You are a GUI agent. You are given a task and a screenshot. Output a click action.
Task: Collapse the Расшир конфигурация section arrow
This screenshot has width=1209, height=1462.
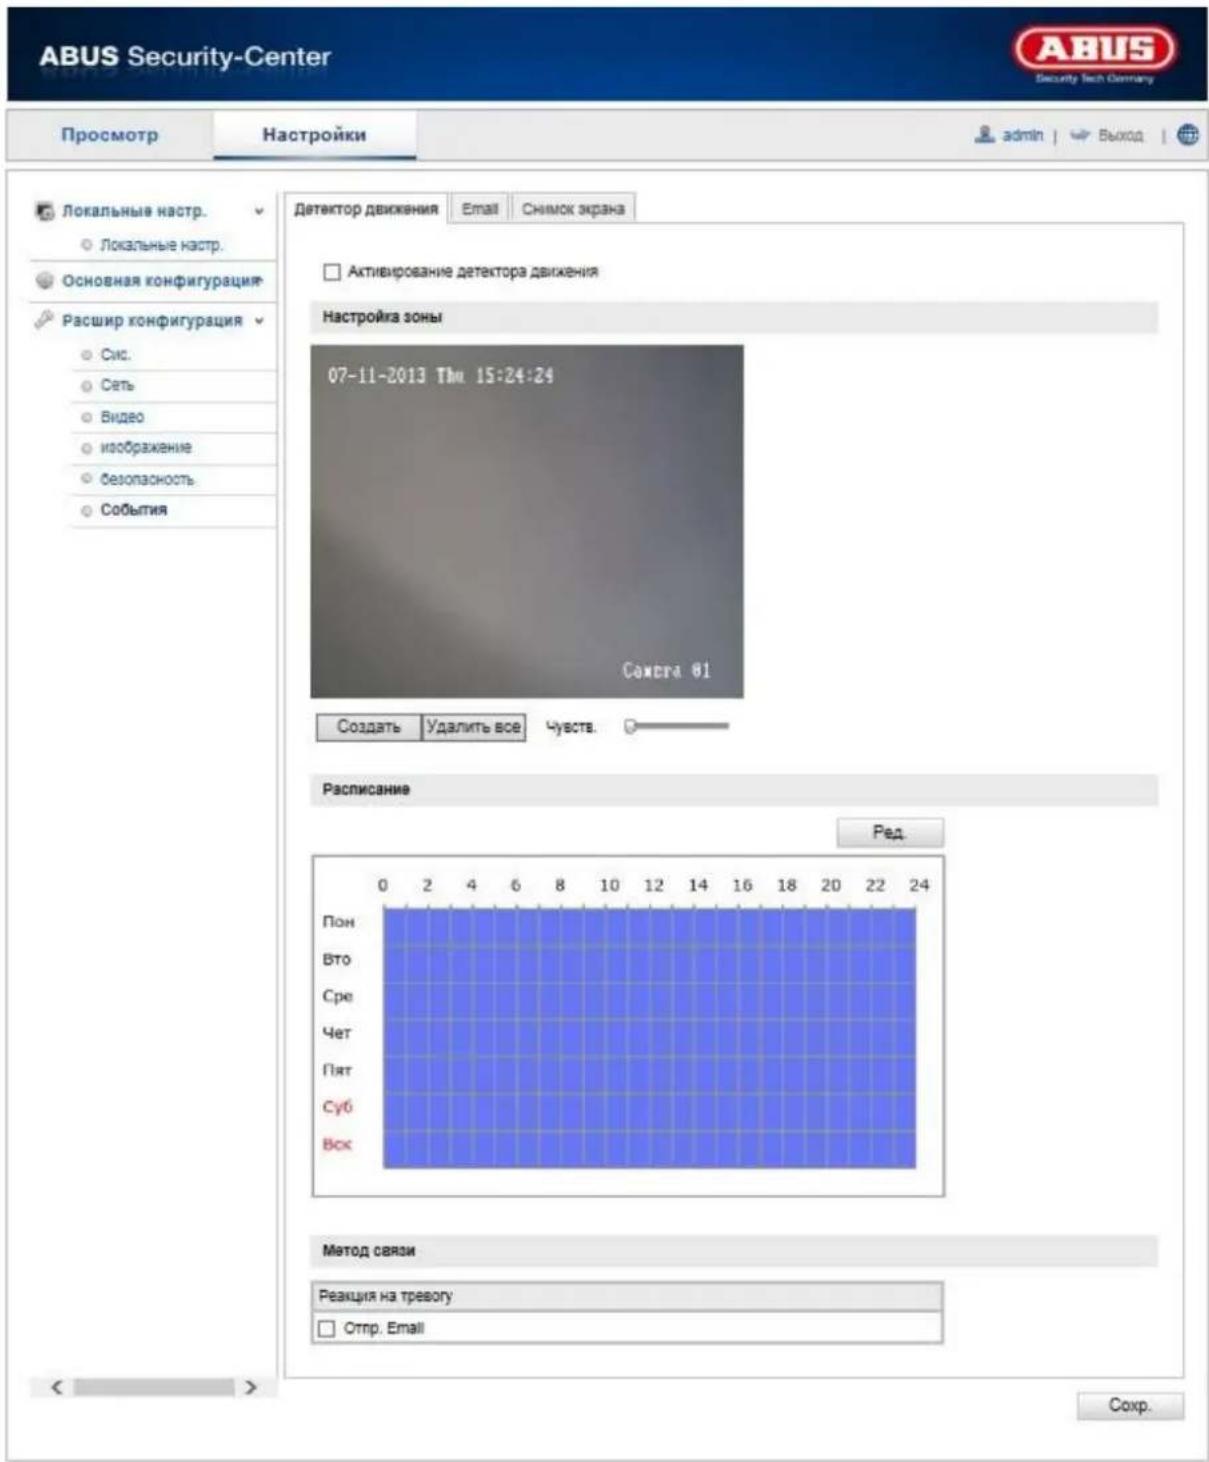tap(259, 321)
